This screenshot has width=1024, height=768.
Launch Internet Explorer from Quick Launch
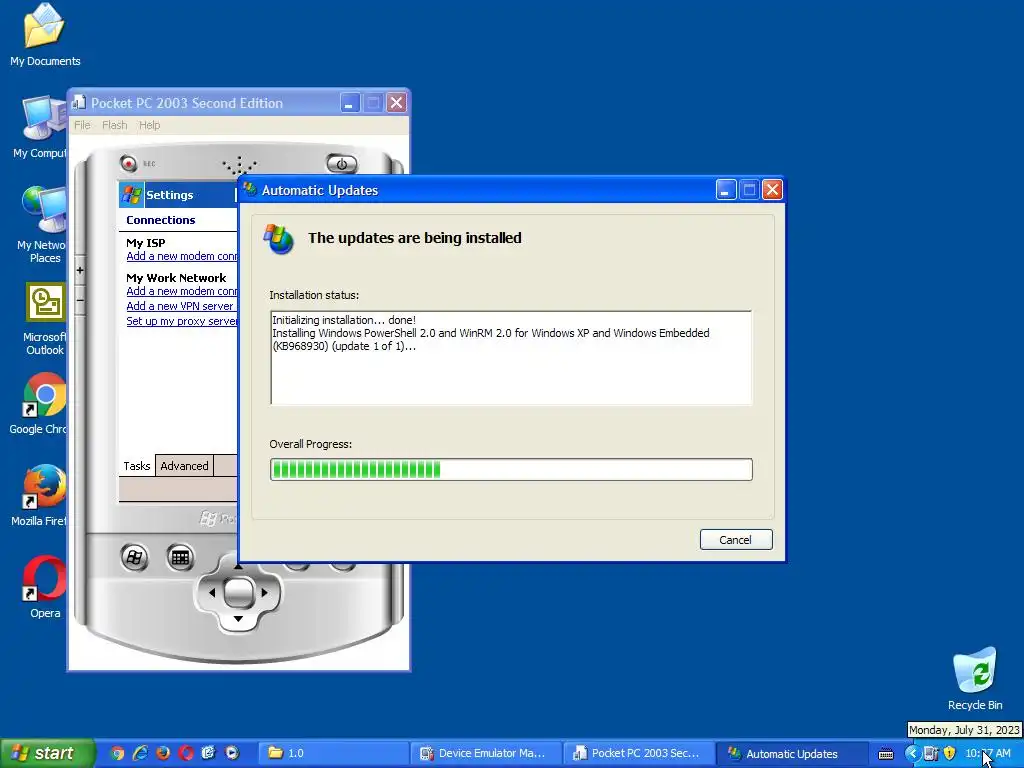coord(140,753)
